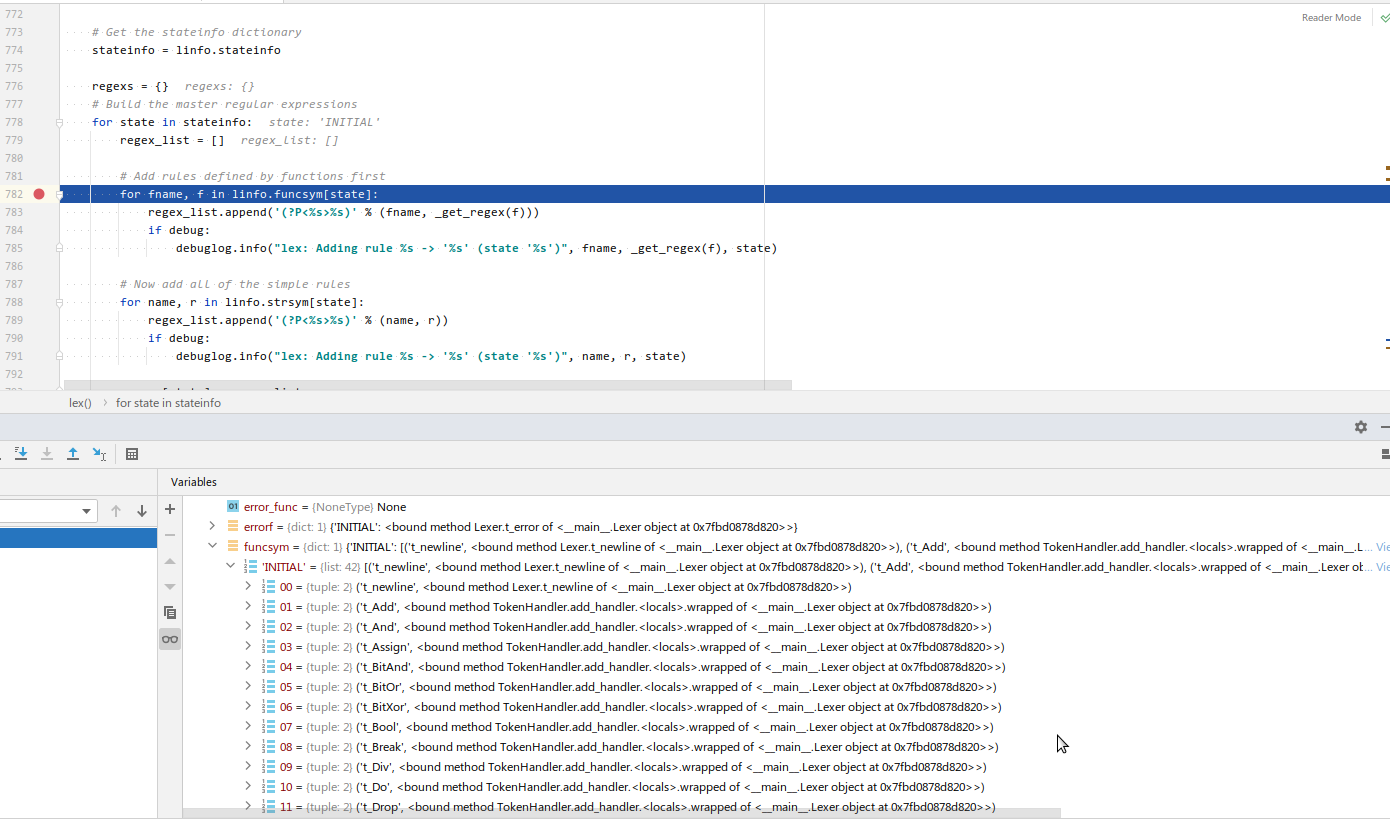Image resolution: width=1390 pixels, height=819 pixels.
Task: Click the Run to Cursor icon
Action: tap(99, 453)
